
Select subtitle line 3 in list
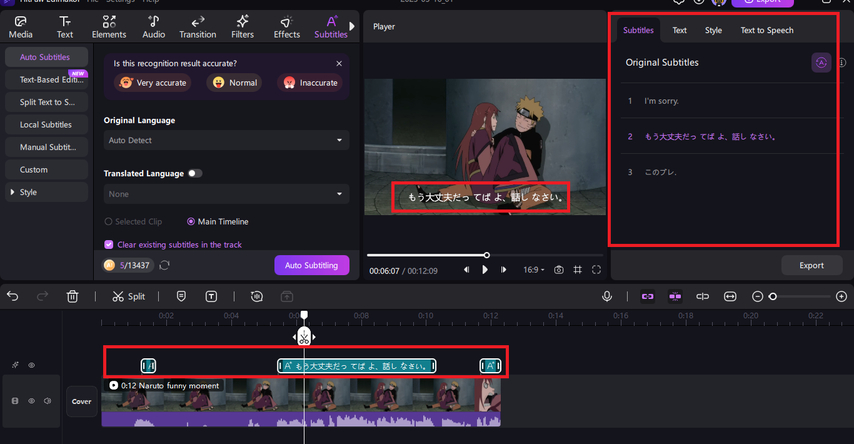tap(731, 172)
